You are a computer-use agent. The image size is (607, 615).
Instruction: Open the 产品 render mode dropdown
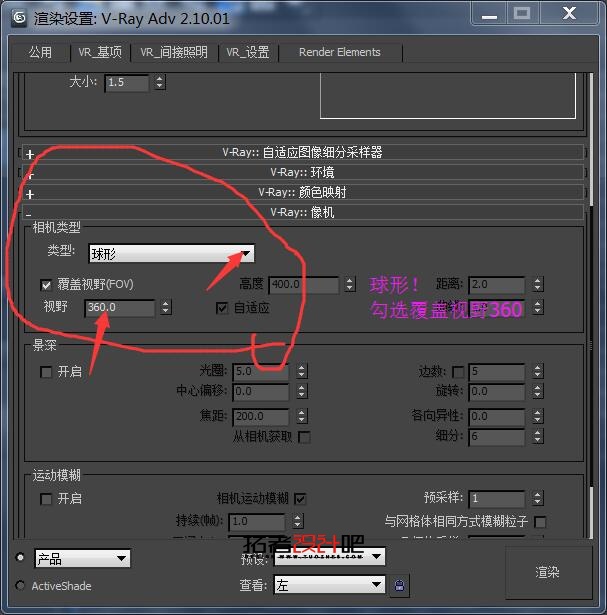[82, 559]
